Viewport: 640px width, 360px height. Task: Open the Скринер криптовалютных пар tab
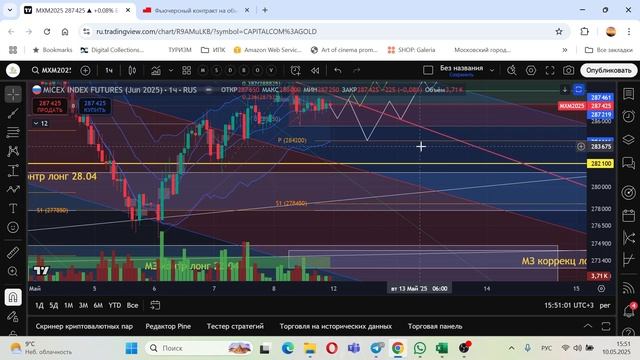point(84,327)
